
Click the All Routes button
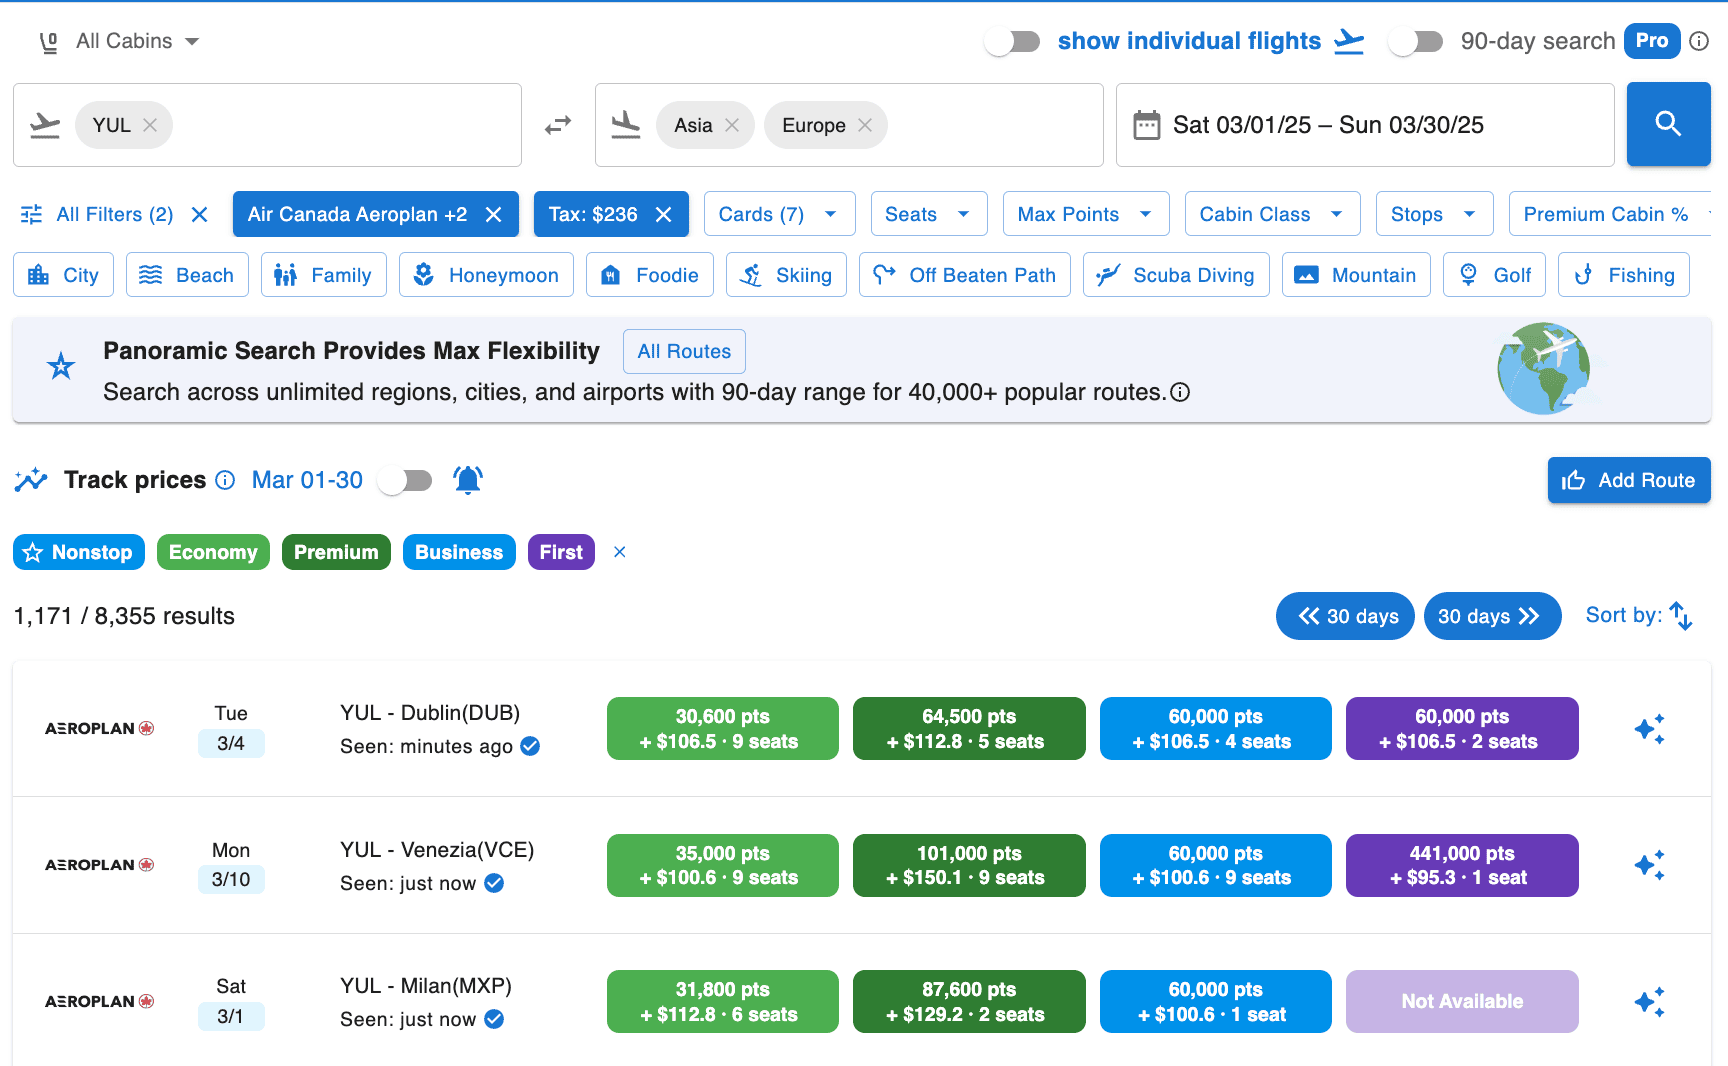[x=684, y=351]
